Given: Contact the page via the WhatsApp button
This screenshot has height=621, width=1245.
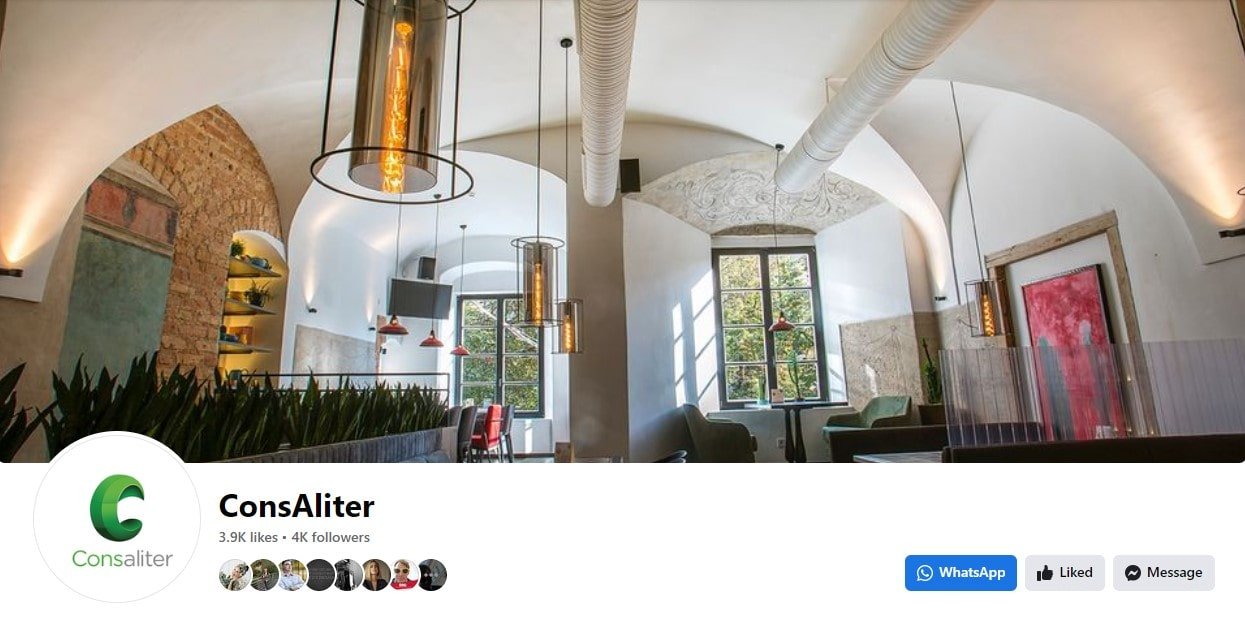Looking at the screenshot, I should 961,573.
